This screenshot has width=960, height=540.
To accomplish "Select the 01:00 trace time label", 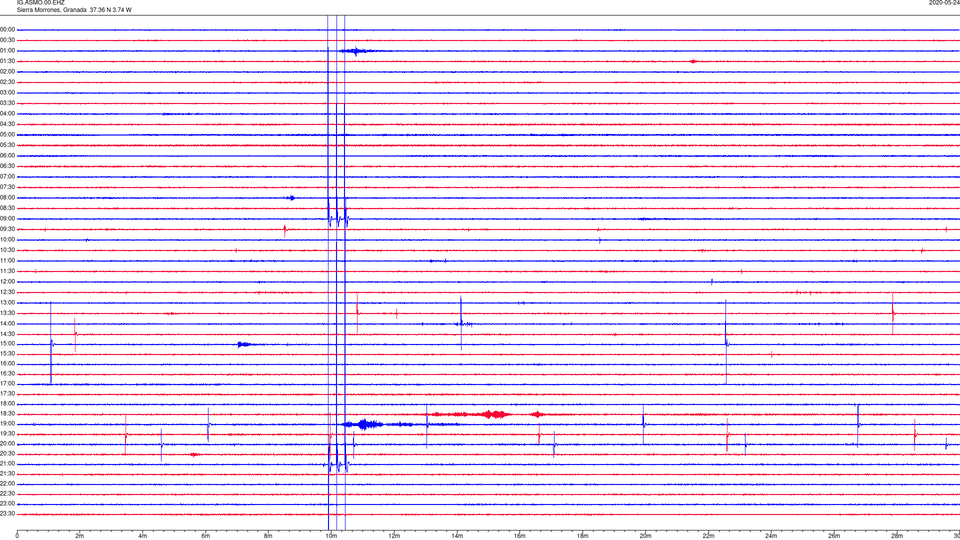I will click(x=7, y=51).
